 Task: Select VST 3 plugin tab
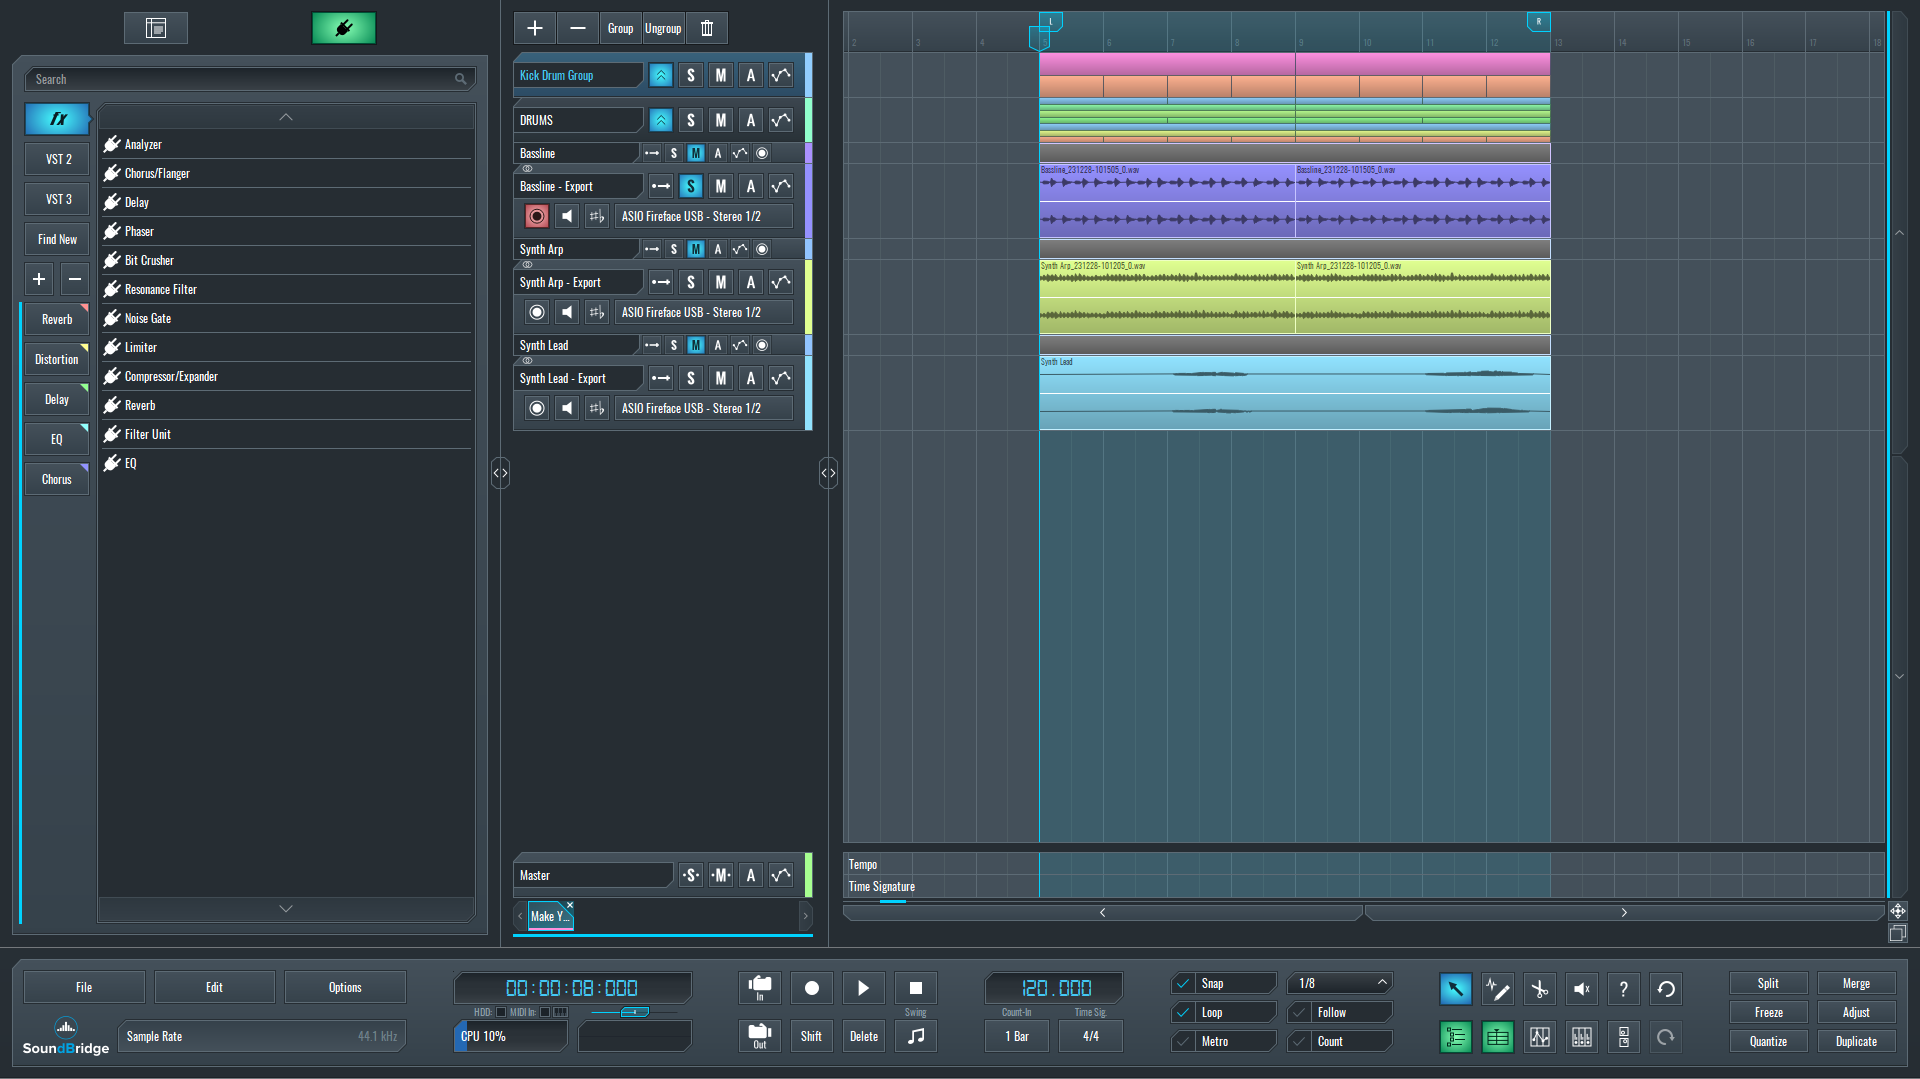coord(57,199)
